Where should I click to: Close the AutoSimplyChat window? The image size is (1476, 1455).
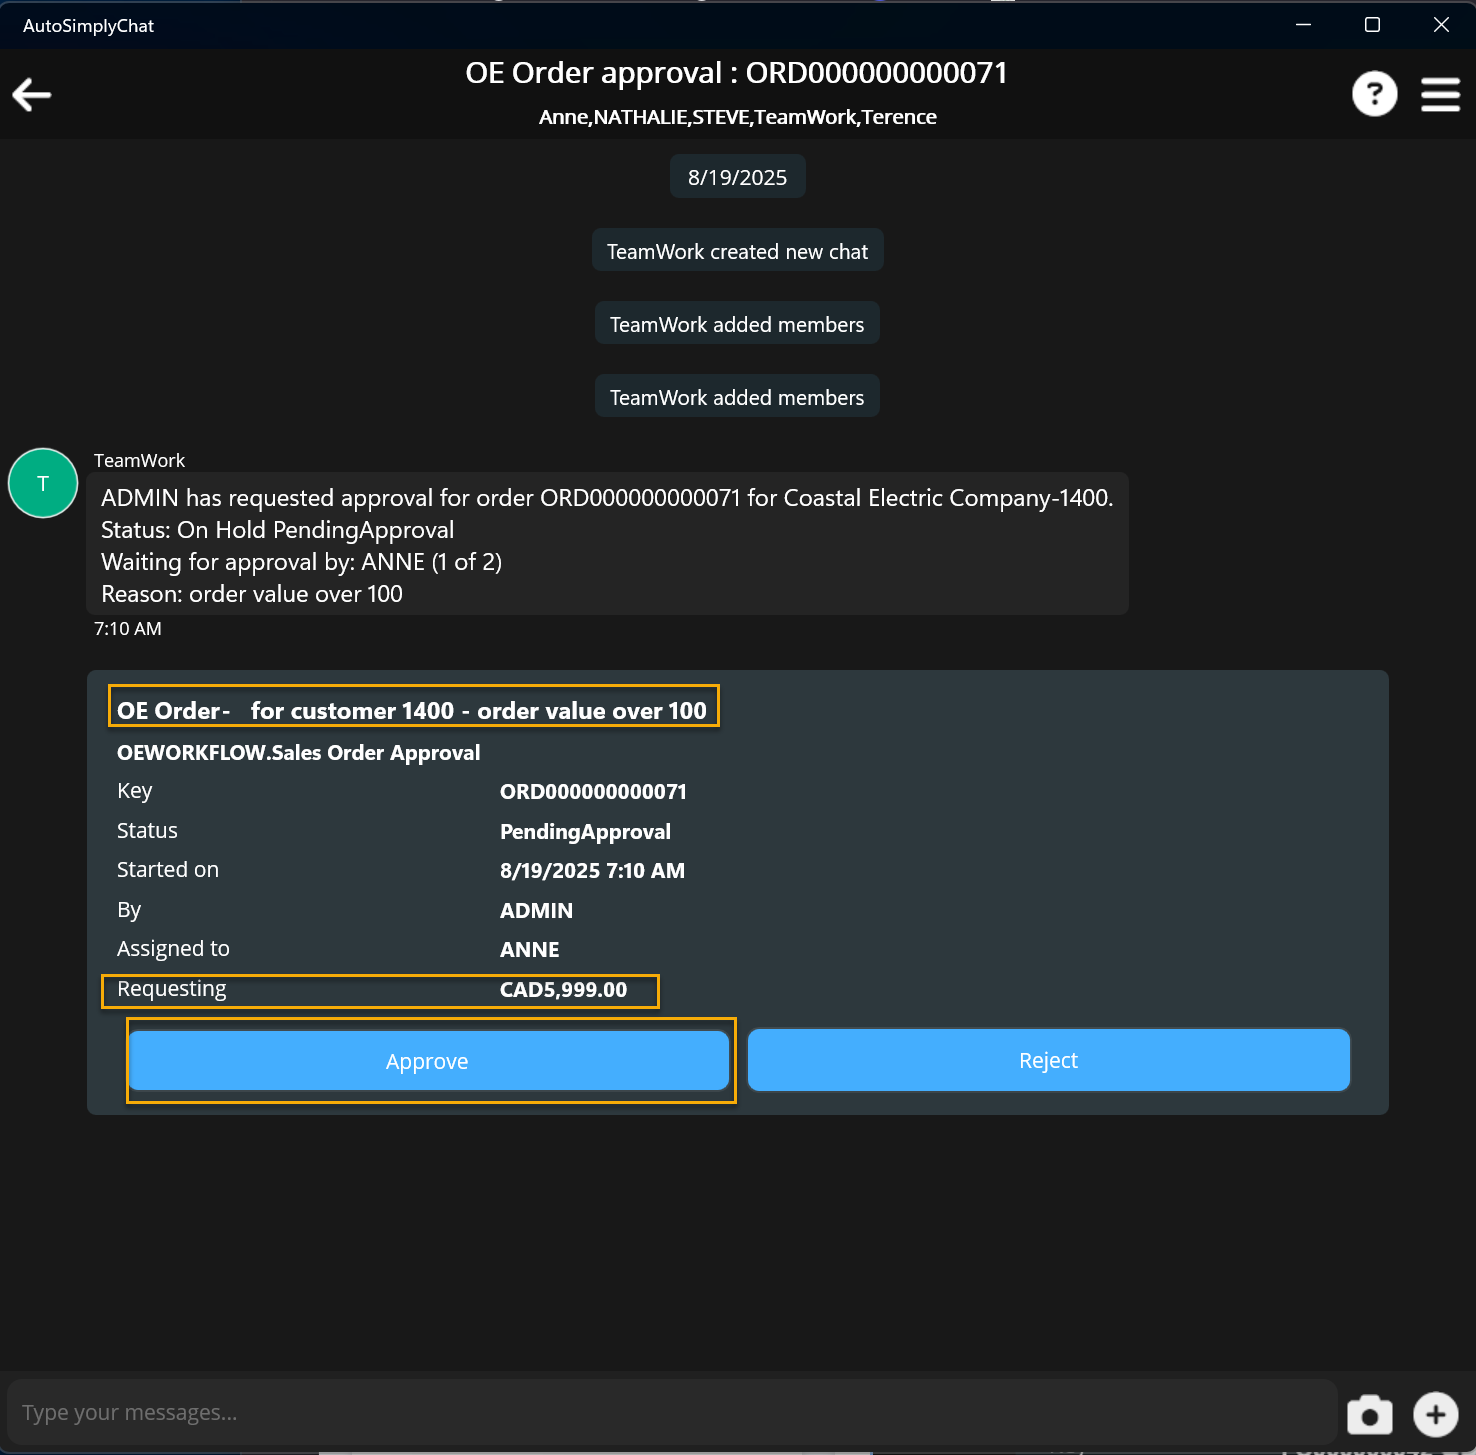coord(1441,25)
